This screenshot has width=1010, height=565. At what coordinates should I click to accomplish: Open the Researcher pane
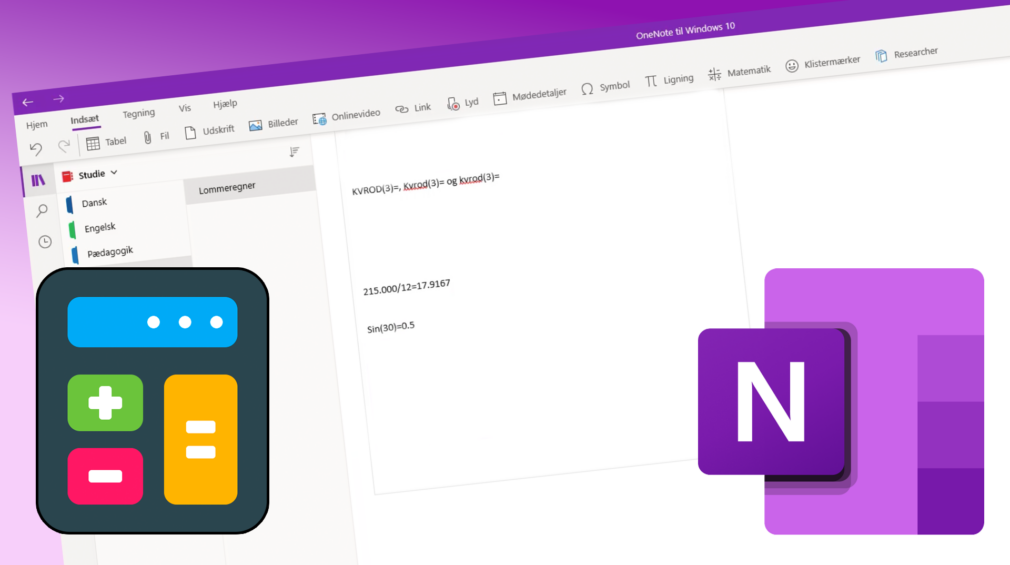906,54
